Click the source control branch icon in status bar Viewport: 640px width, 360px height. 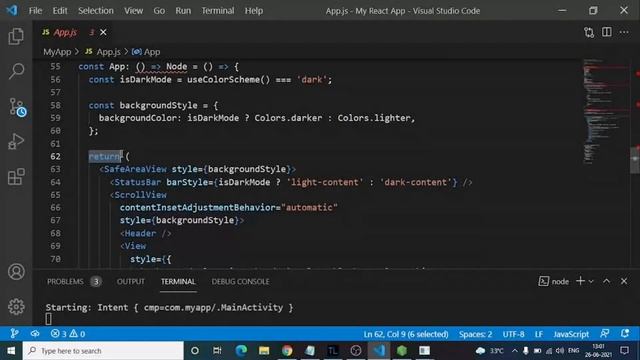tap(14, 333)
